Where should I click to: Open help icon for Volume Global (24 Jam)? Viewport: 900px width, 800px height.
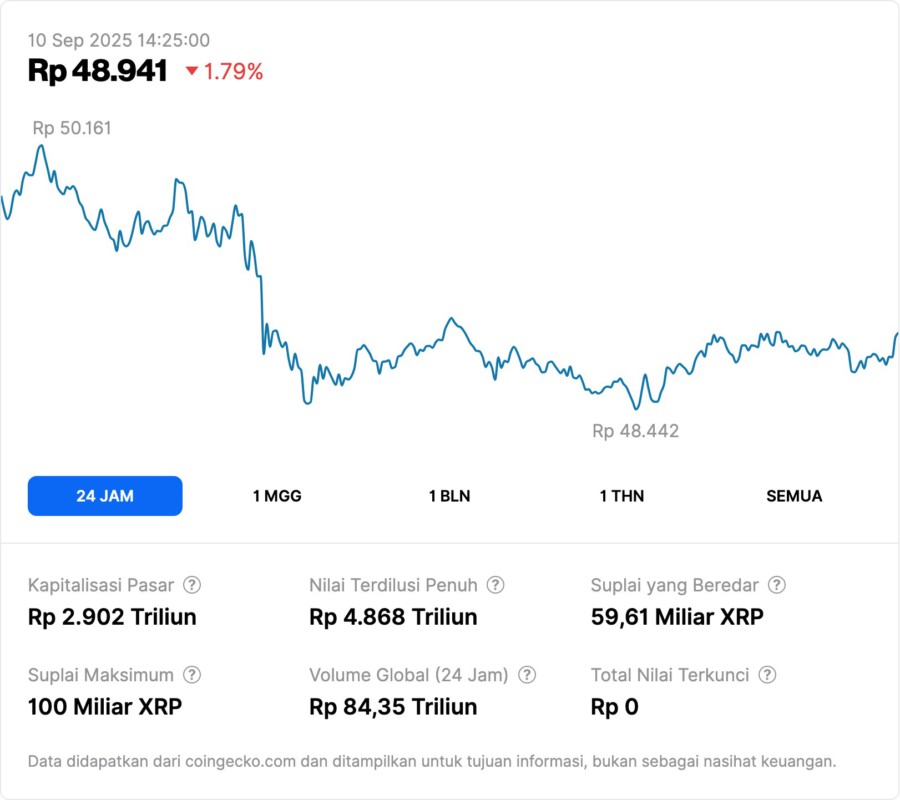click(x=527, y=675)
